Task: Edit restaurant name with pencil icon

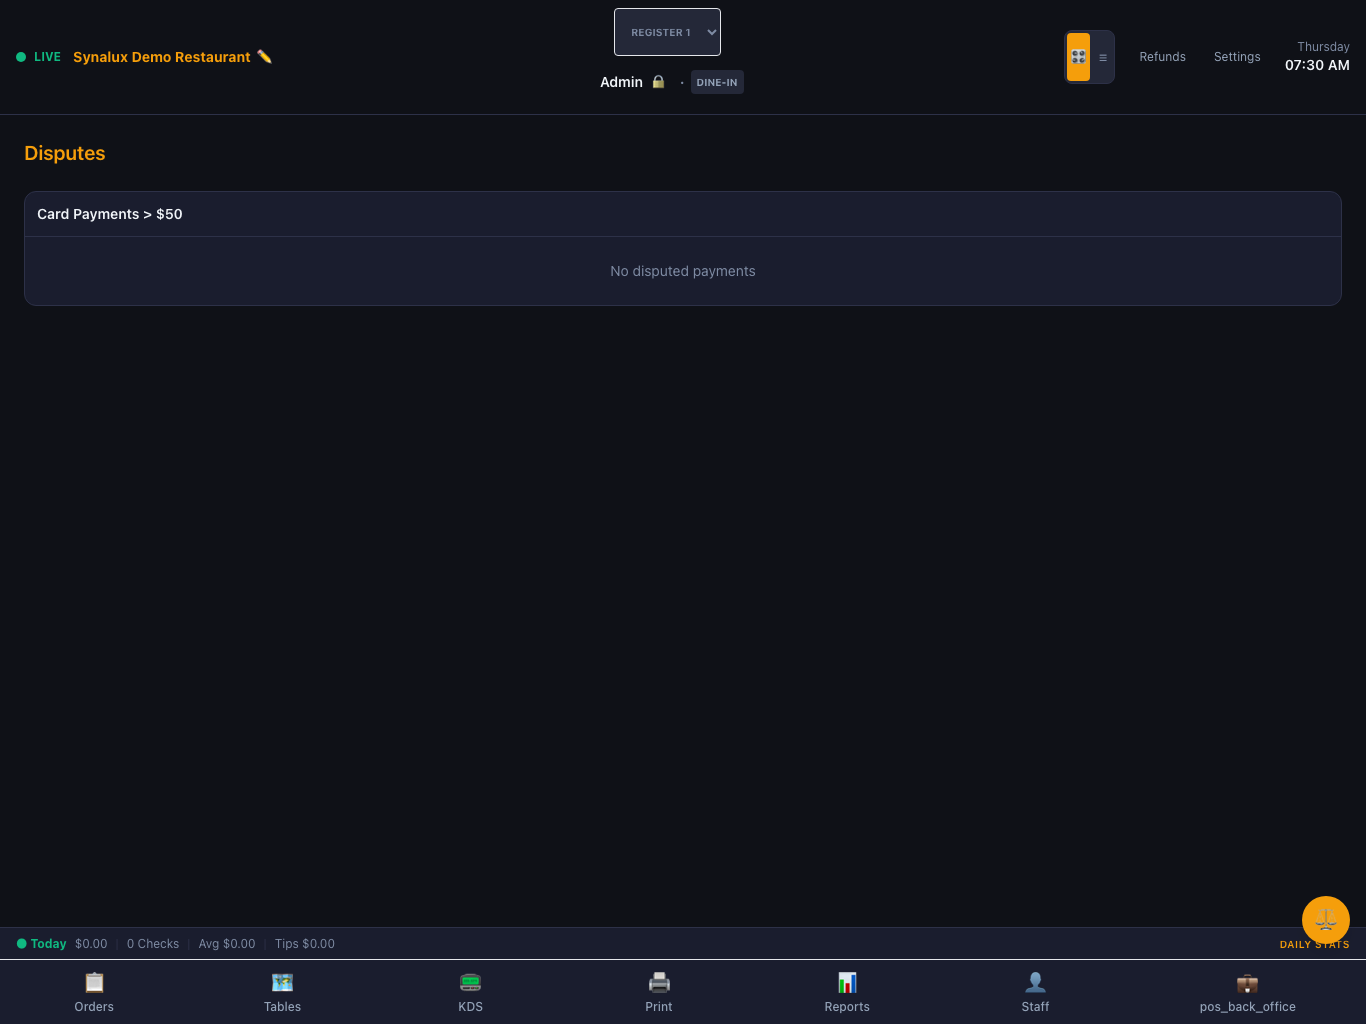Action: tap(265, 57)
